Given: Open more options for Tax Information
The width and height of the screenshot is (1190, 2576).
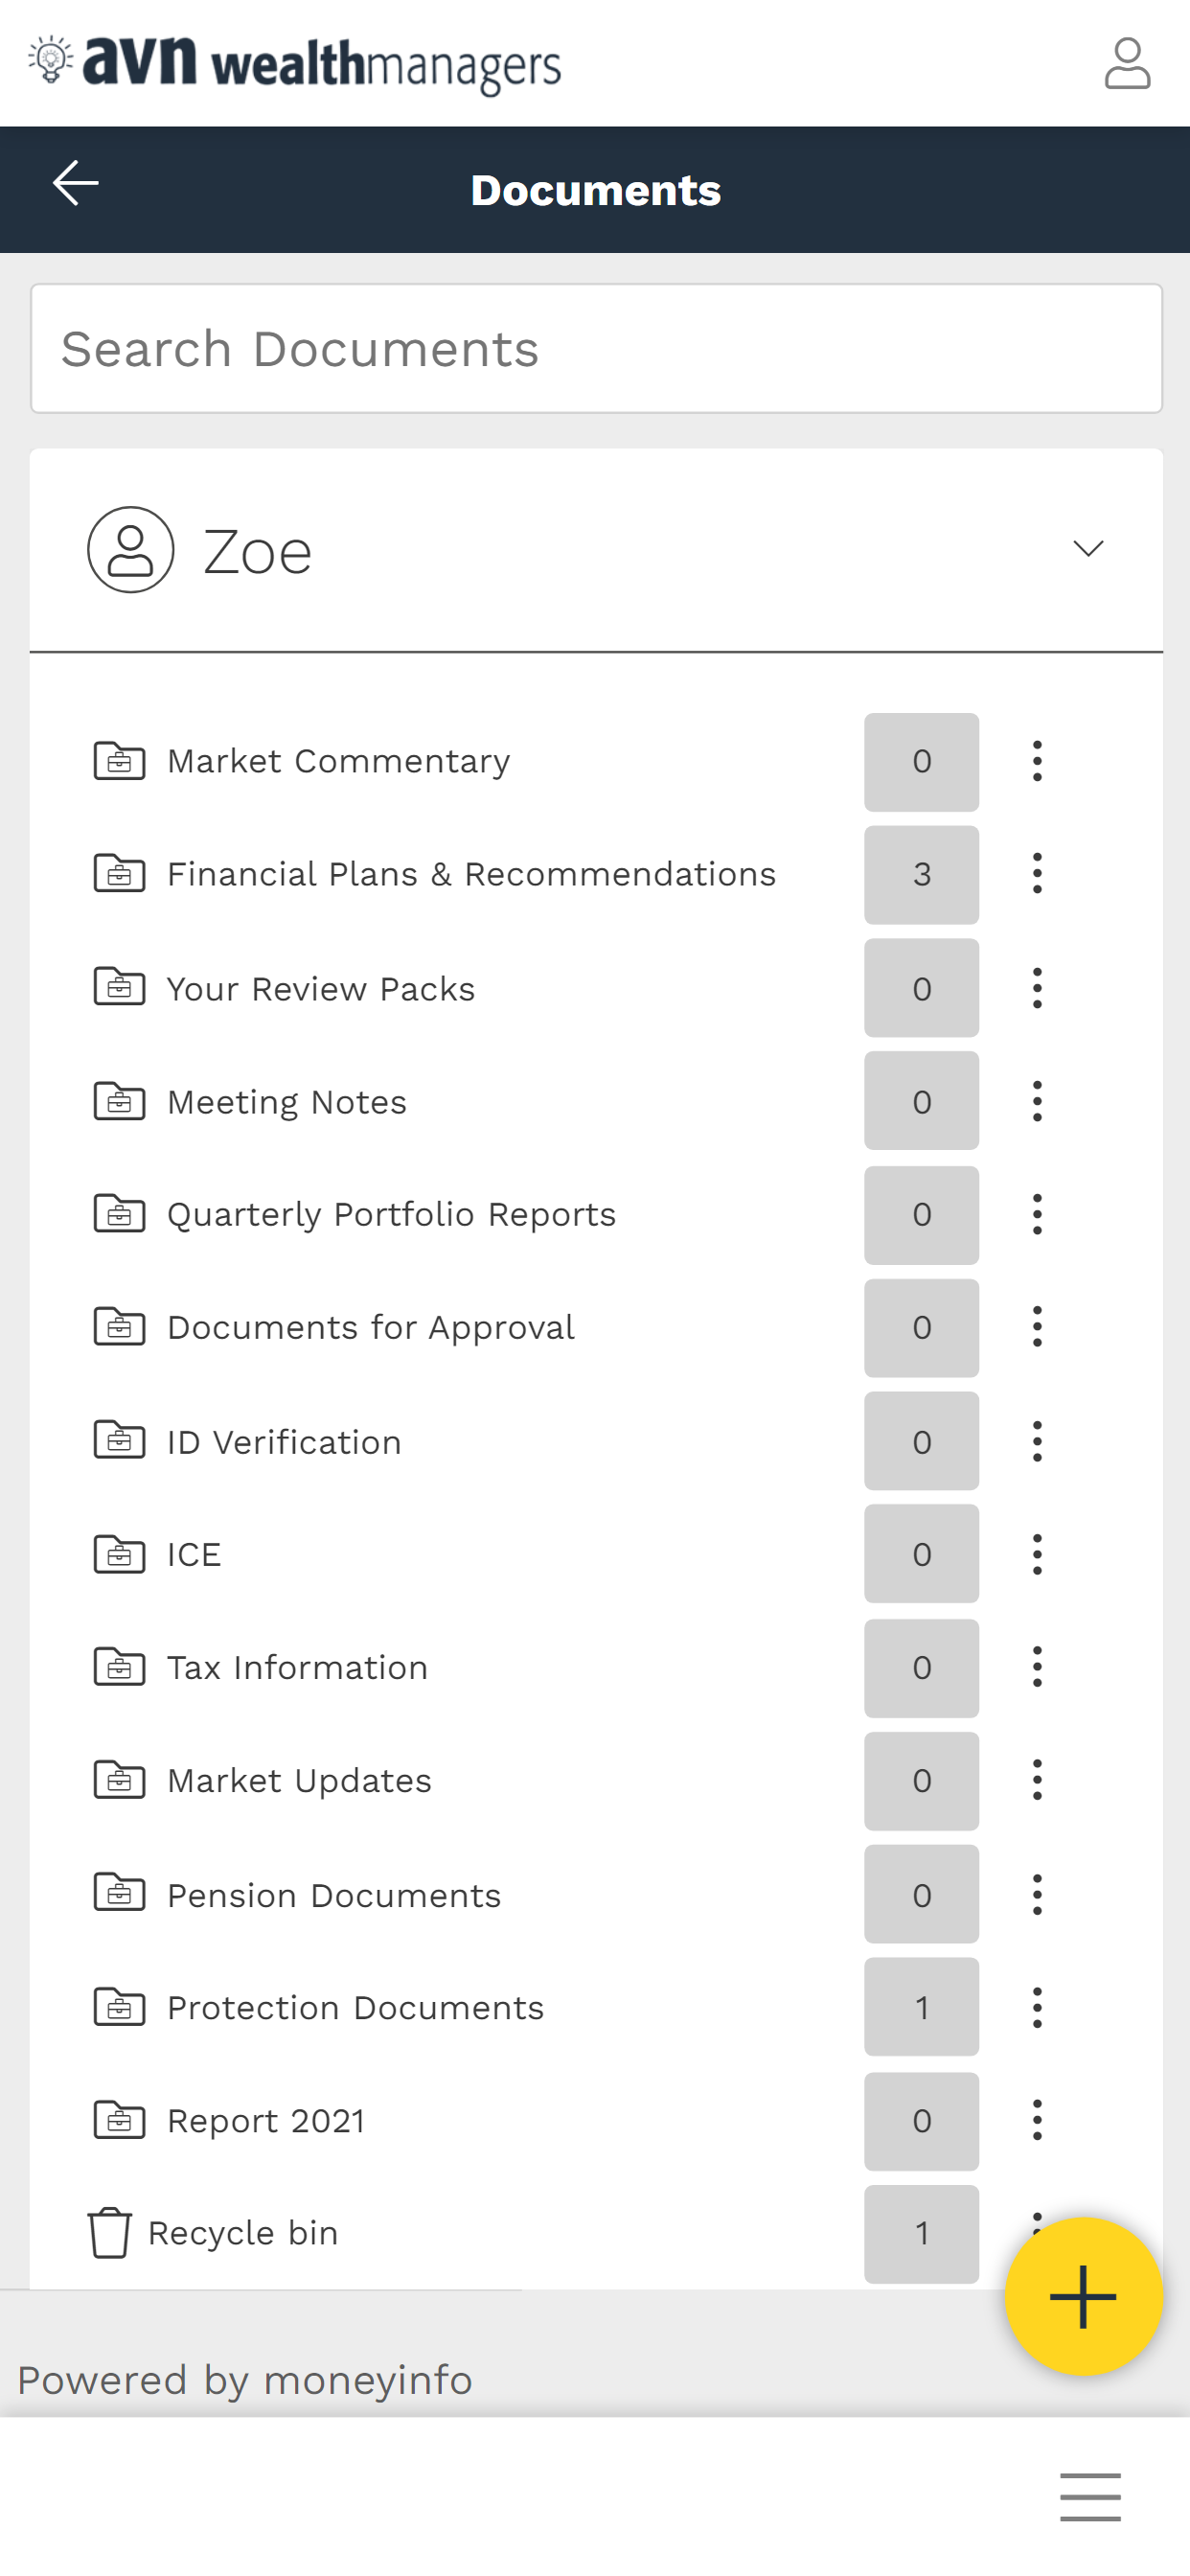Looking at the screenshot, I should click(x=1037, y=1667).
